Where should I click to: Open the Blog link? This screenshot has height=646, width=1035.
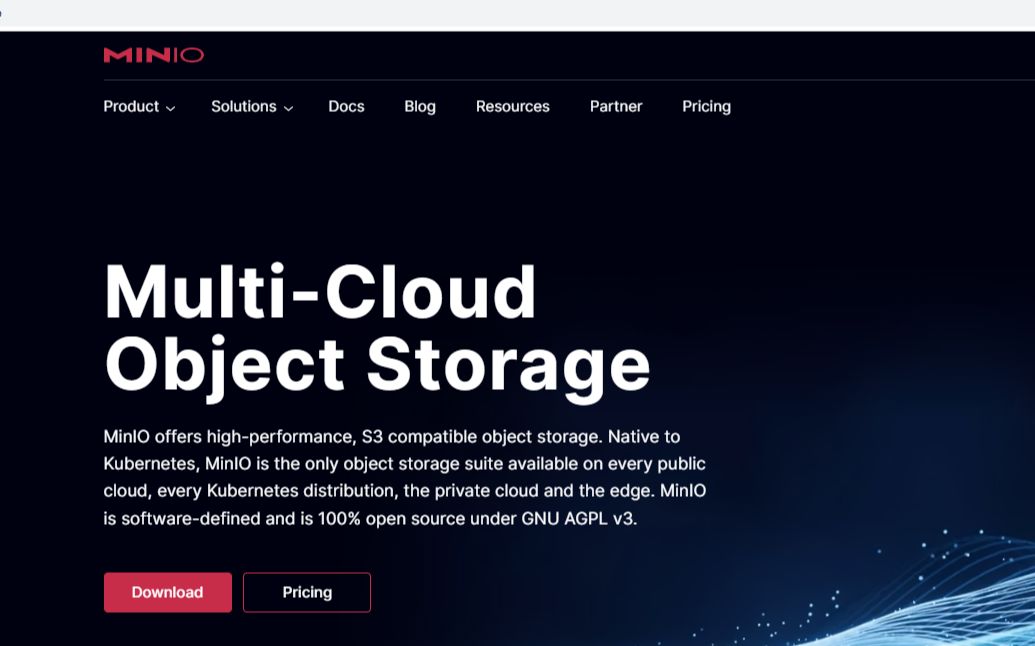420,106
